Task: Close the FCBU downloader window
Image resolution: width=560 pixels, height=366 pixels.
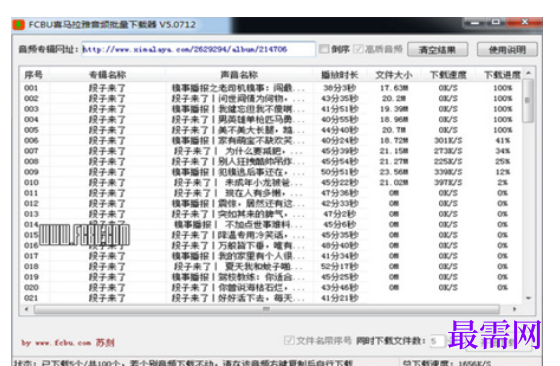Action: coord(524,22)
